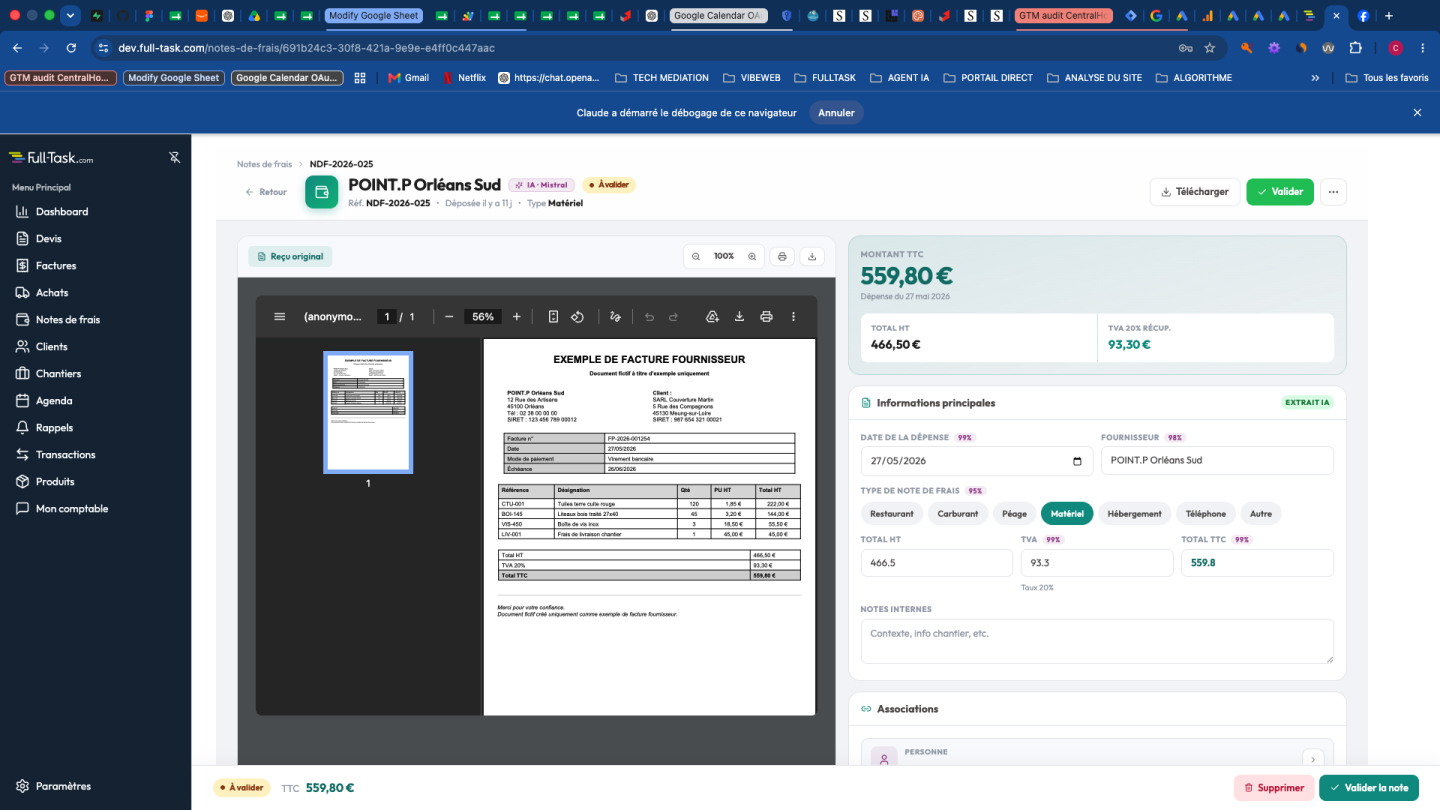Image resolution: width=1440 pixels, height=810 pixels.
Task: Toggle the PDF viewer sidebar menu
Action: [279, 316]
